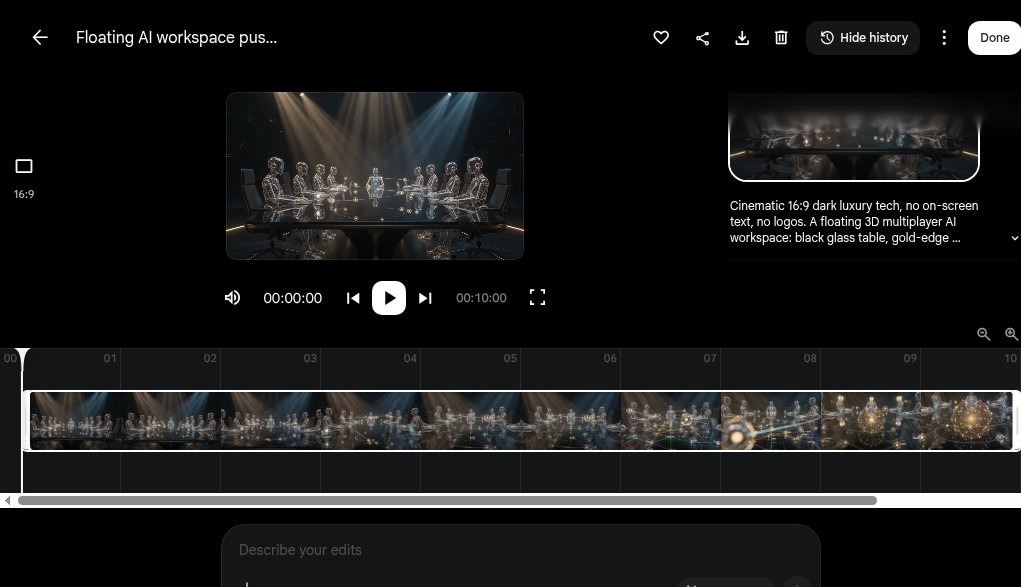Click the current time 00:00:00
This screenshot has width=1021, height=587.
pyautogui.click(x=292, y=298)
